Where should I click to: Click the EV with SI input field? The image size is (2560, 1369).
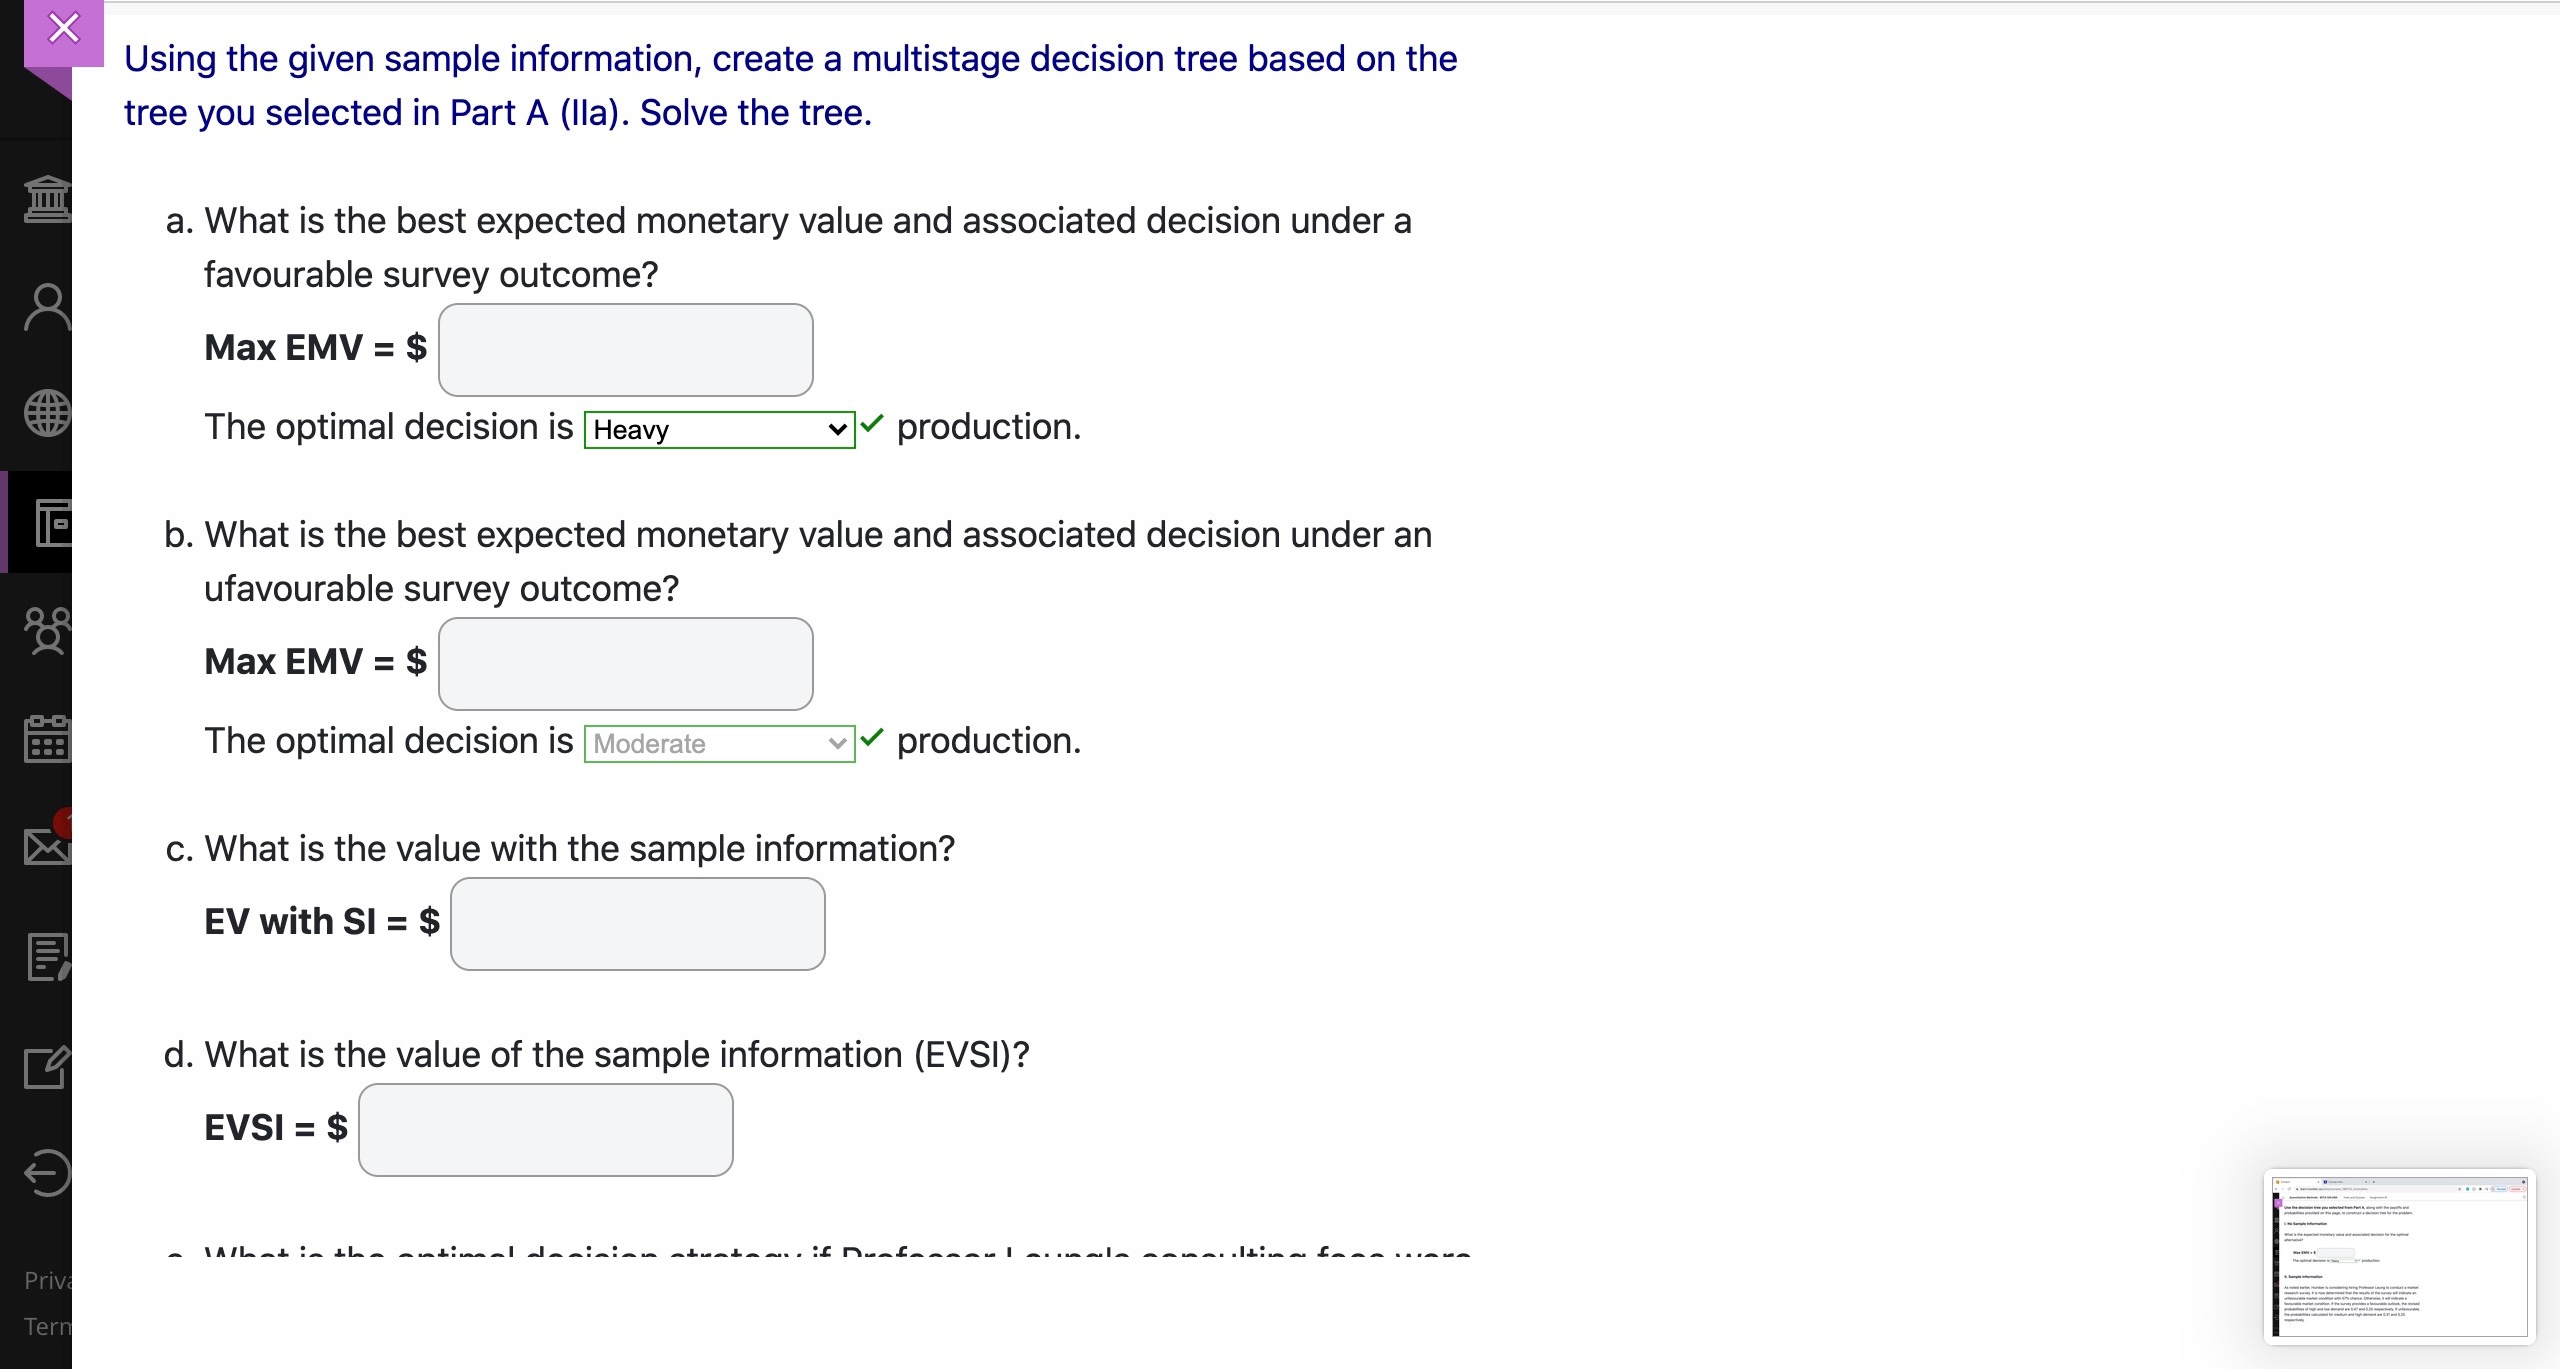coord(637,923)
